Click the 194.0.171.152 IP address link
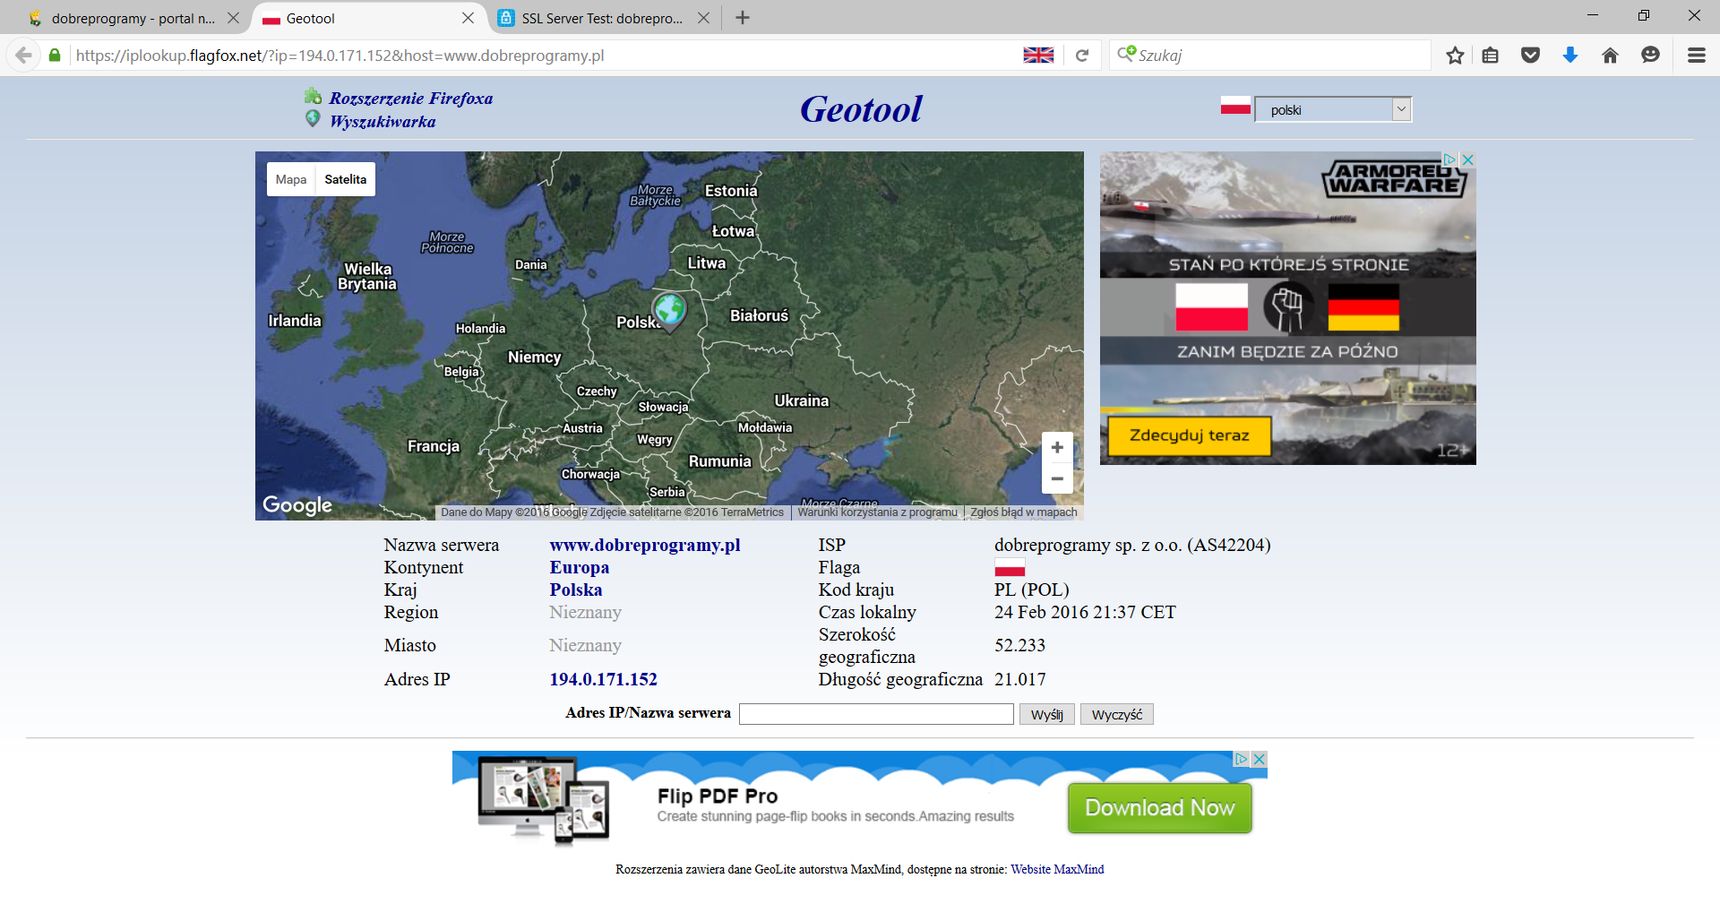The height and width of the screenshot is (921, 1720). tap(603, 679)
